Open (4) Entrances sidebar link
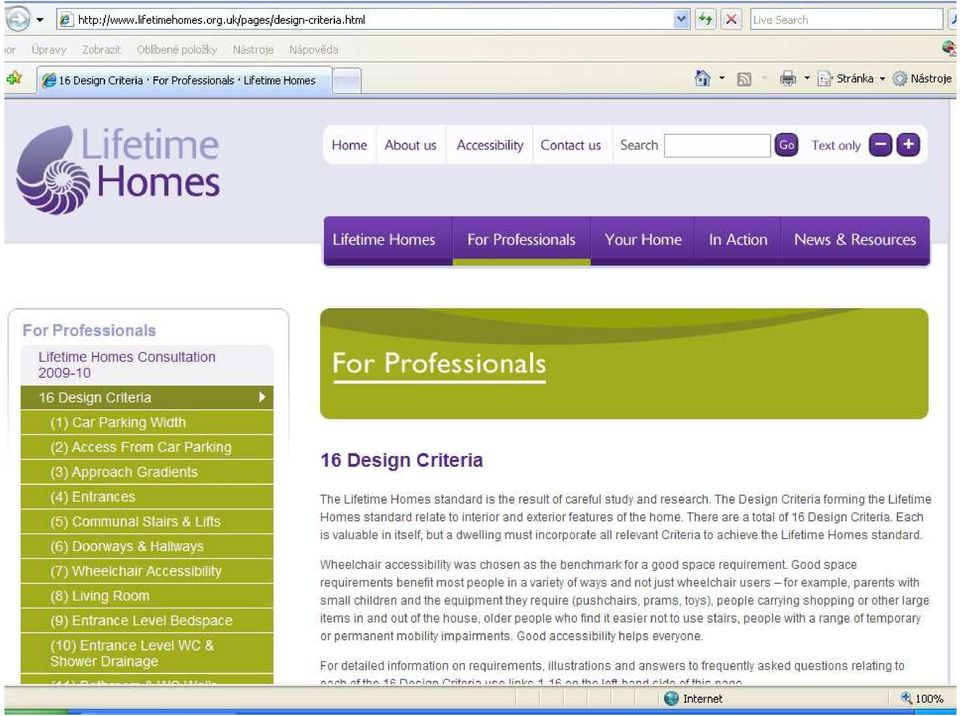 coord(147,497)
